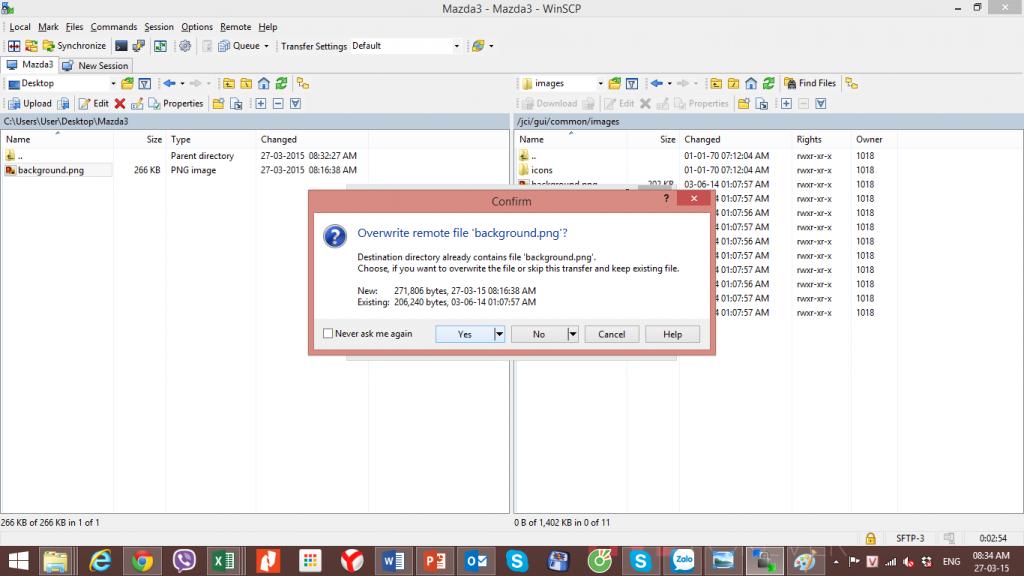Open the Local menu
Image resolution: width=1024 pixels, height=576 pixels.
pyautogui.click(x=20, y=27)
